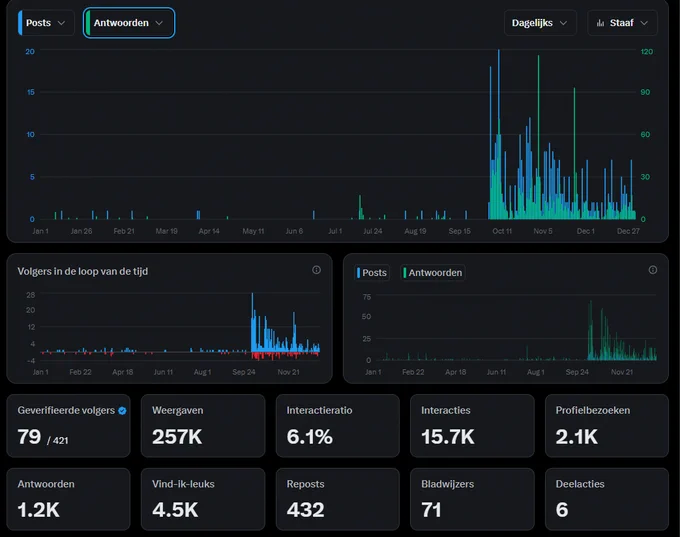680x537 pixels.
Task: Click the '/ 421' follower total text
Action: tap(58, 441)
